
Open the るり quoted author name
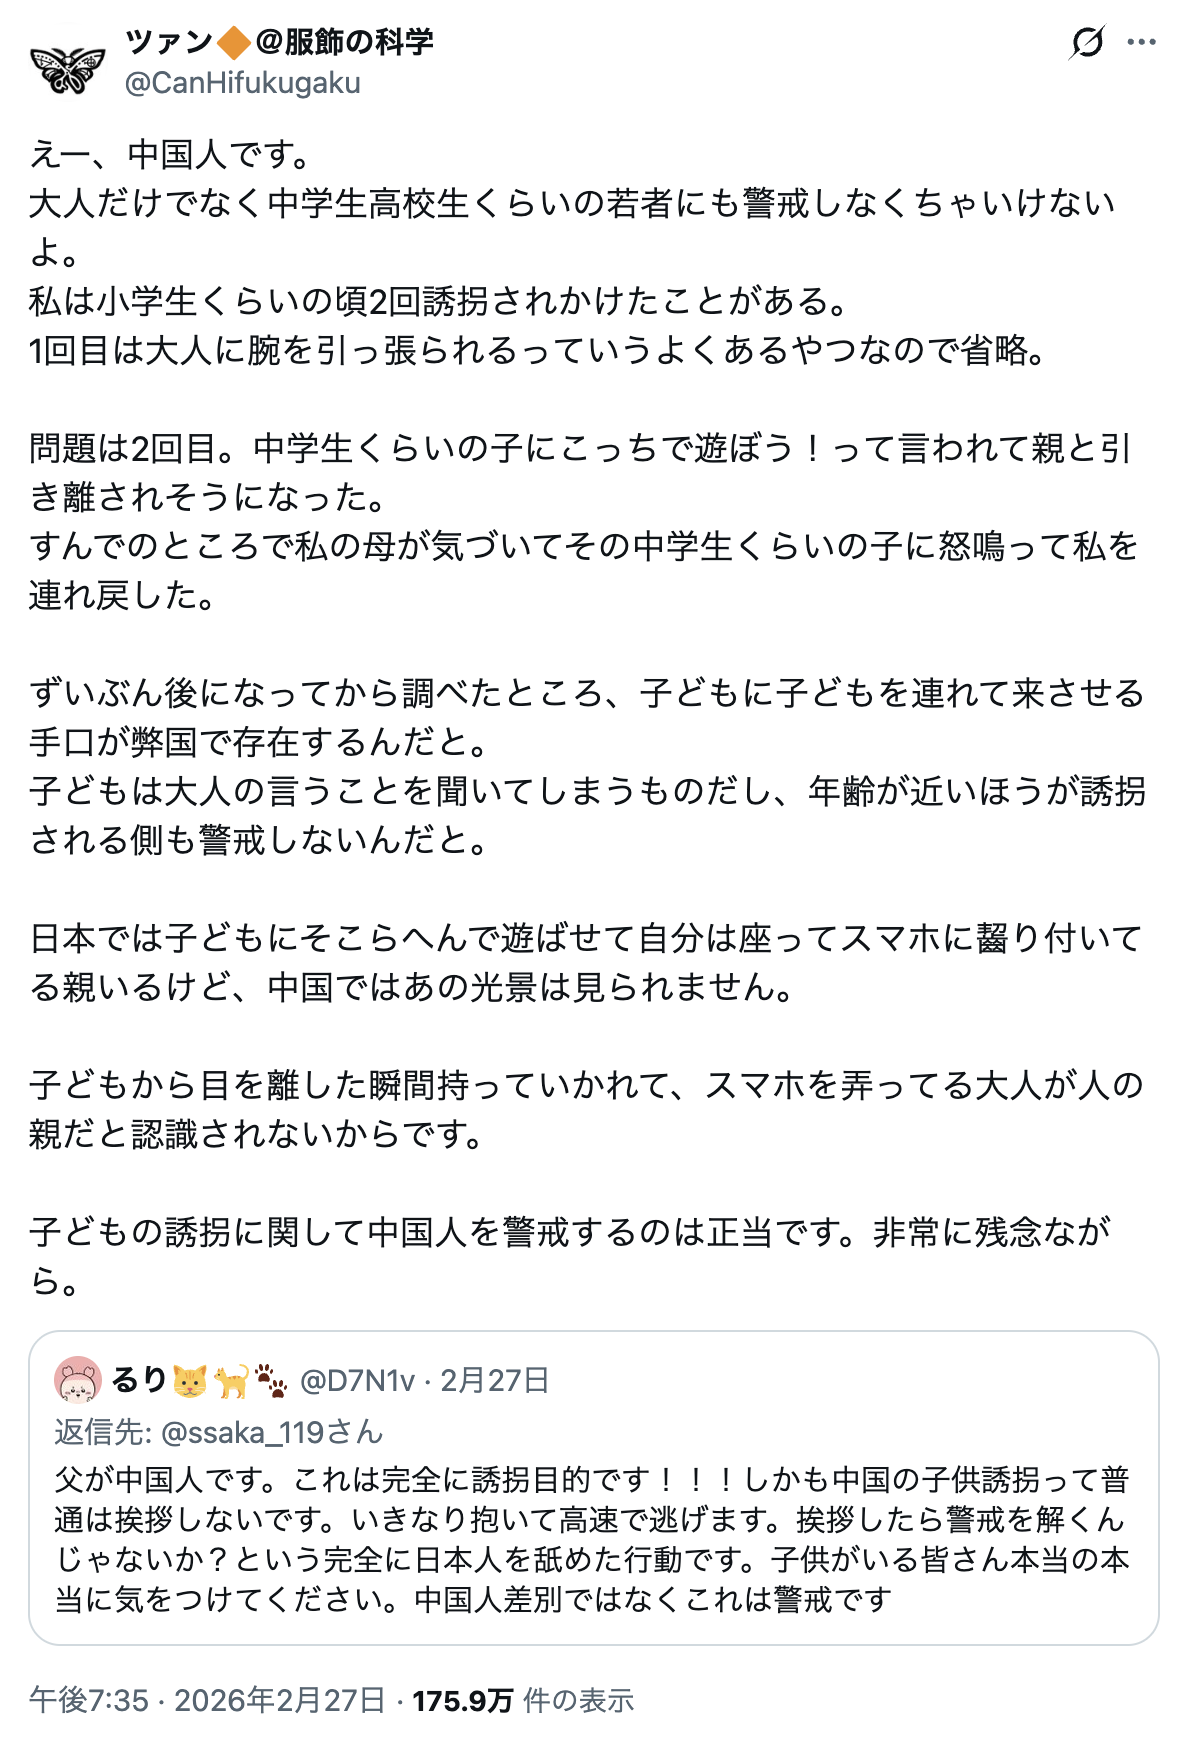(138, 1381)
